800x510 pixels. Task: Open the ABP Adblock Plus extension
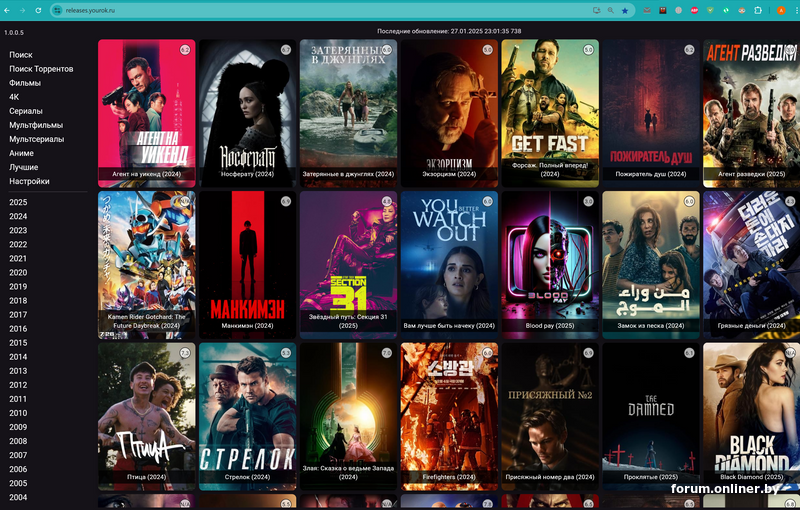click(x=694, y=10)
